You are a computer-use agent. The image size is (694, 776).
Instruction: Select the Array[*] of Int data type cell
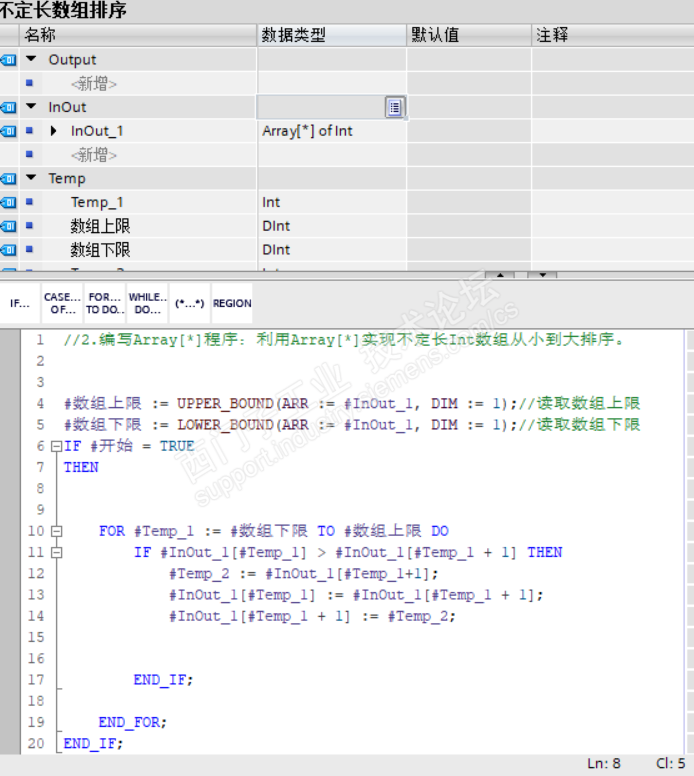(x=332, y=131)
